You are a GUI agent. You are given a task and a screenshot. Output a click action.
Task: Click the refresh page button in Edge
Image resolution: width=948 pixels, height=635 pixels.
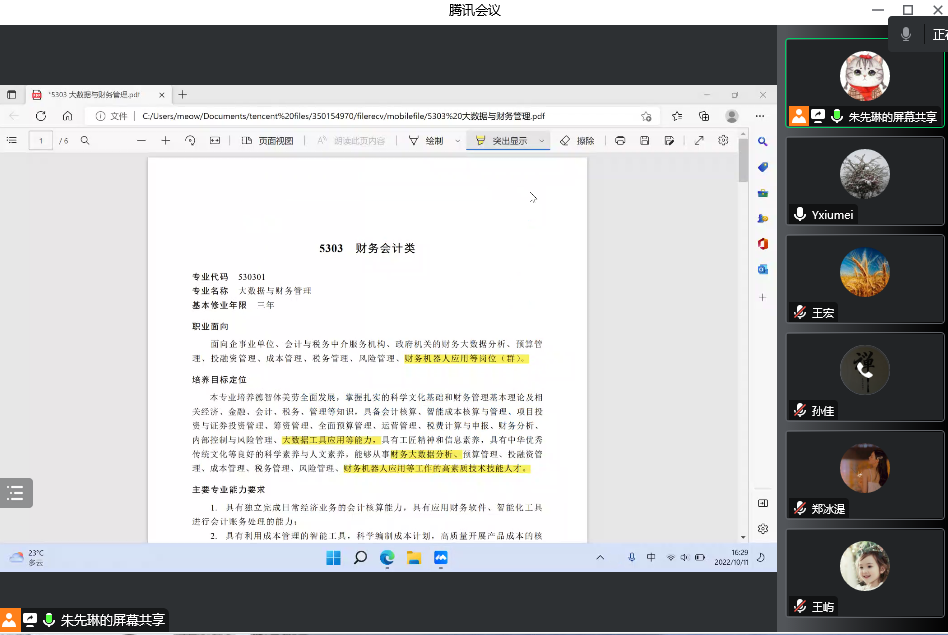40,116
